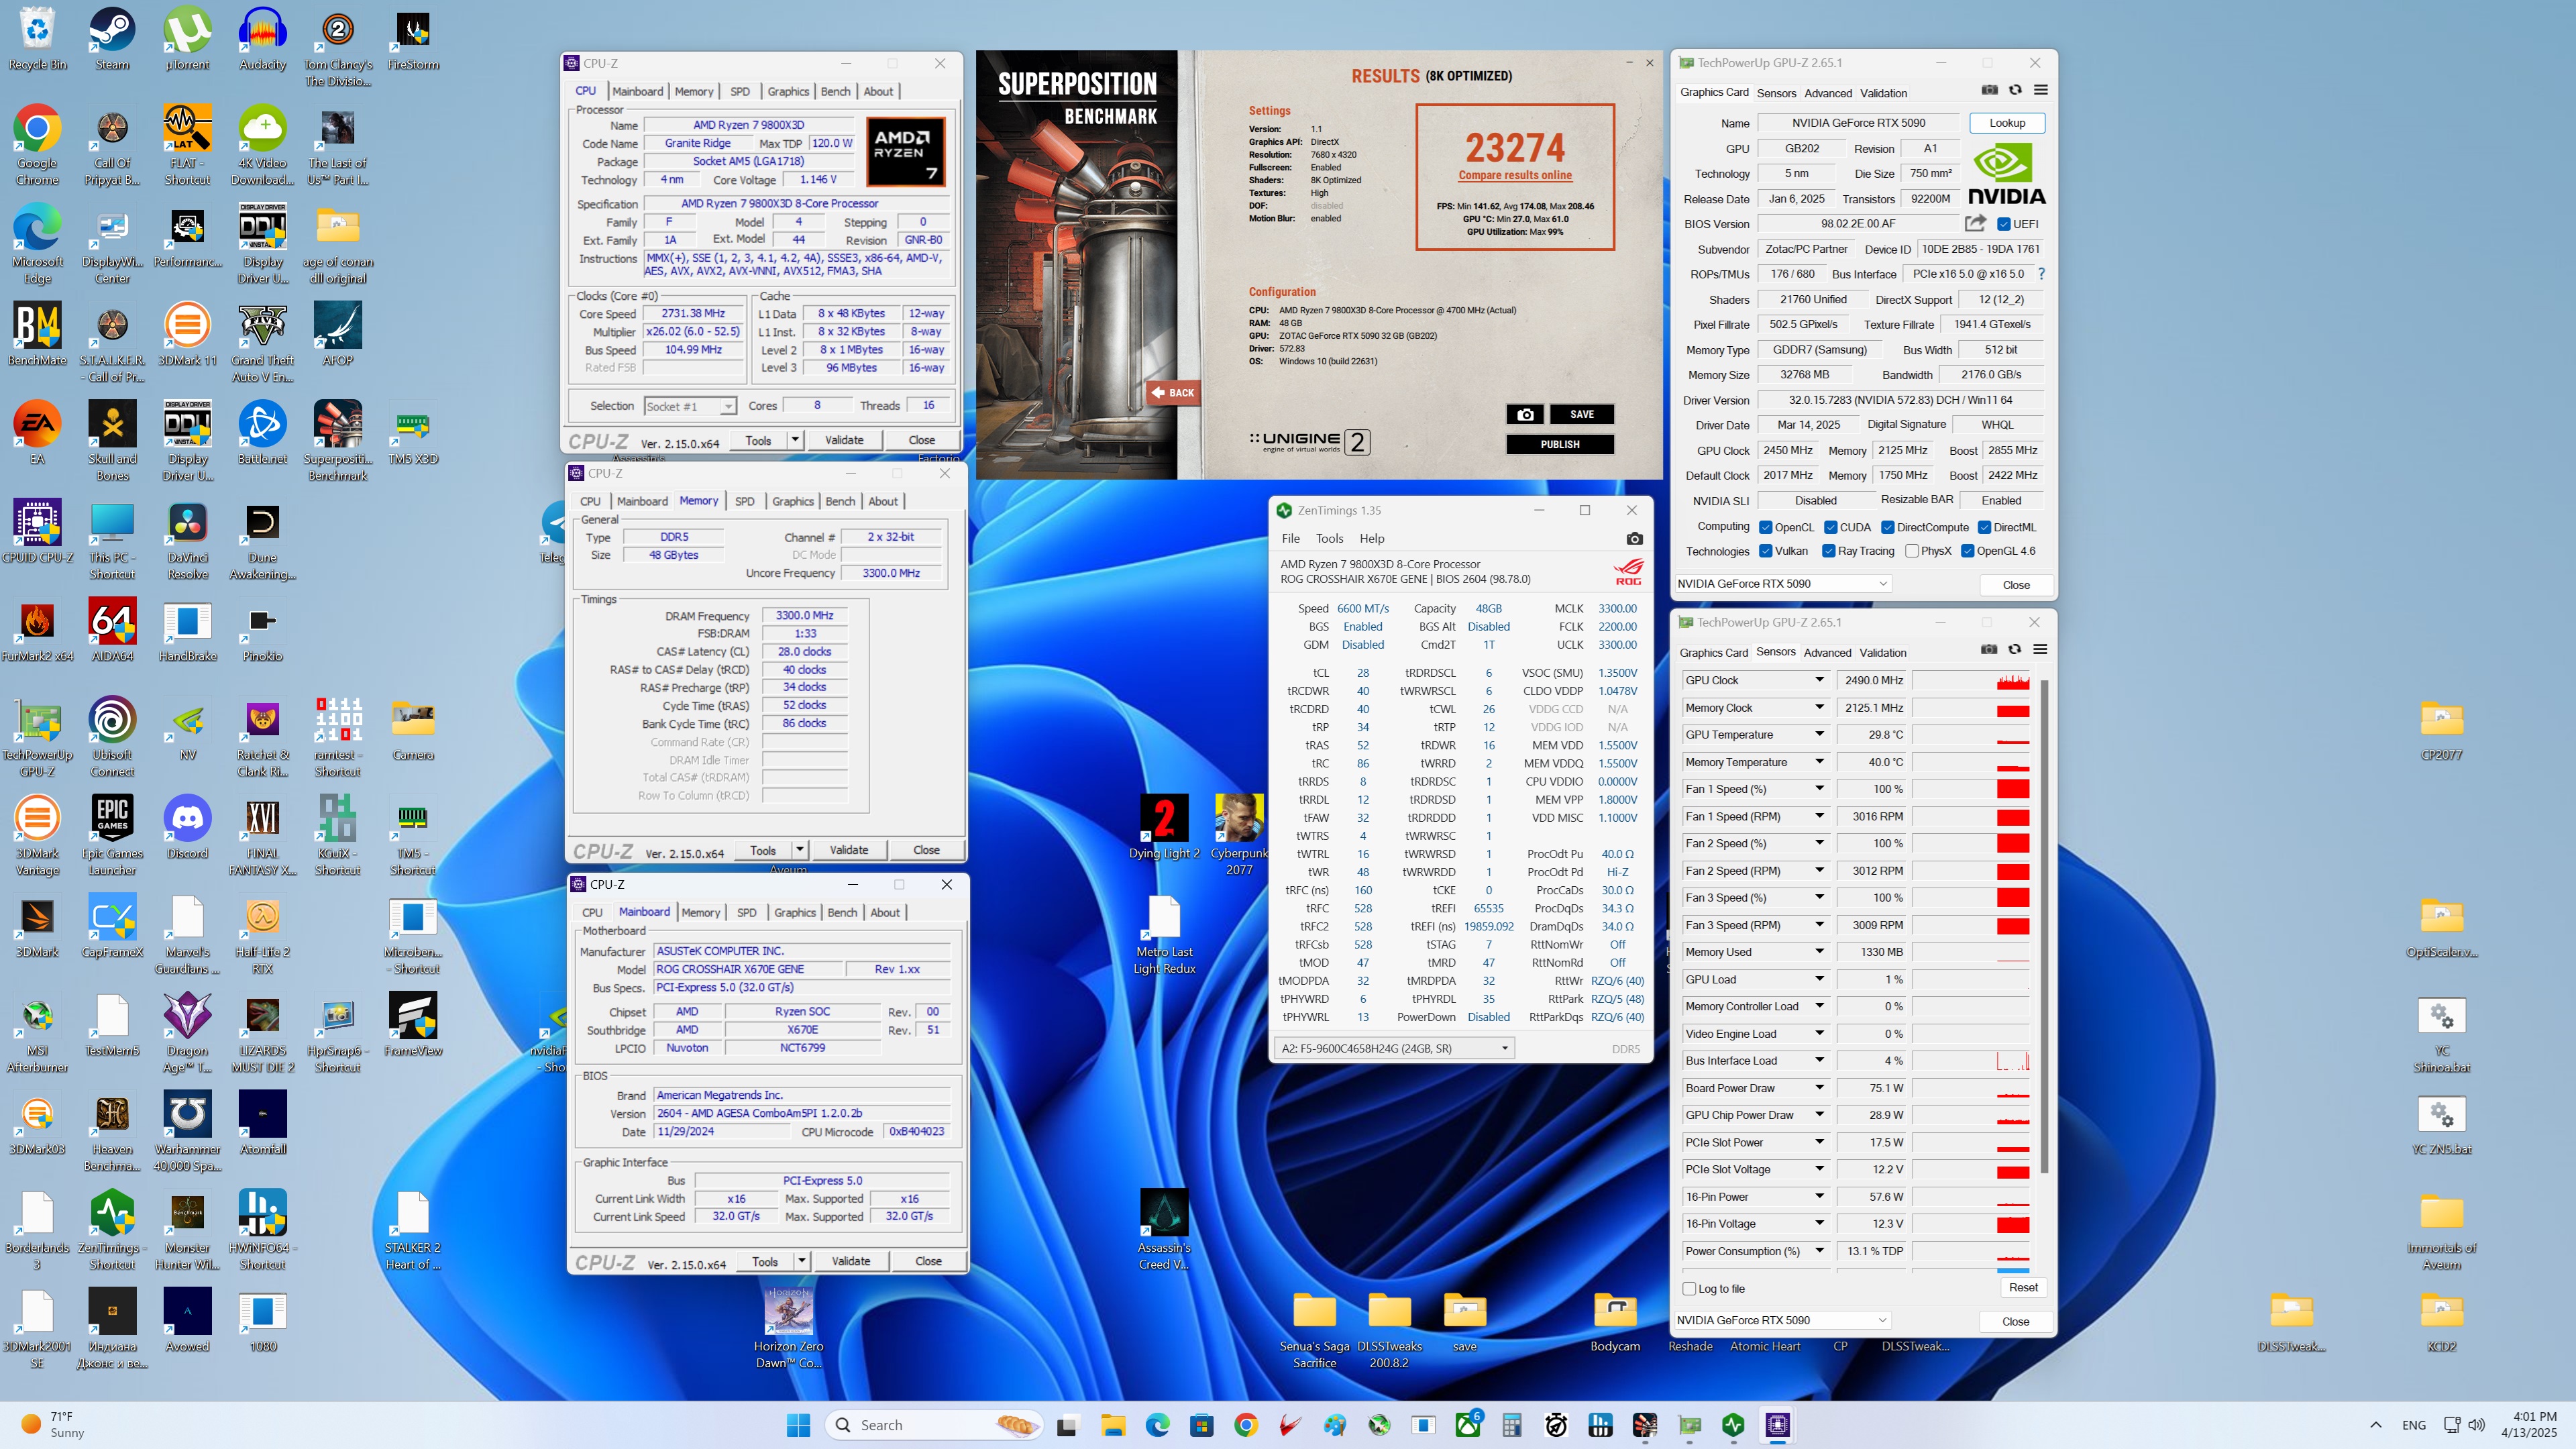Enable the Log to file checkbox

pos(1689,1289)
